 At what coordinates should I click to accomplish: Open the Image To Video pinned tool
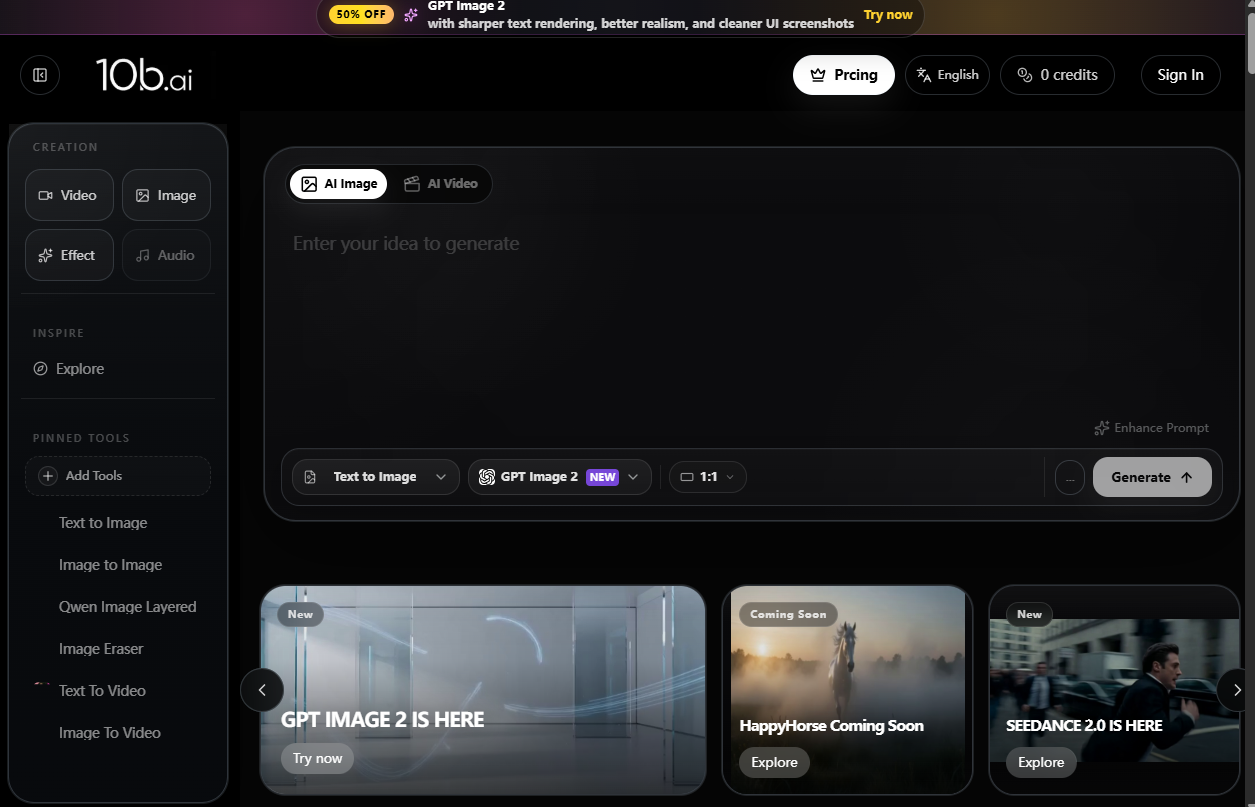click(x=110, y=733)
